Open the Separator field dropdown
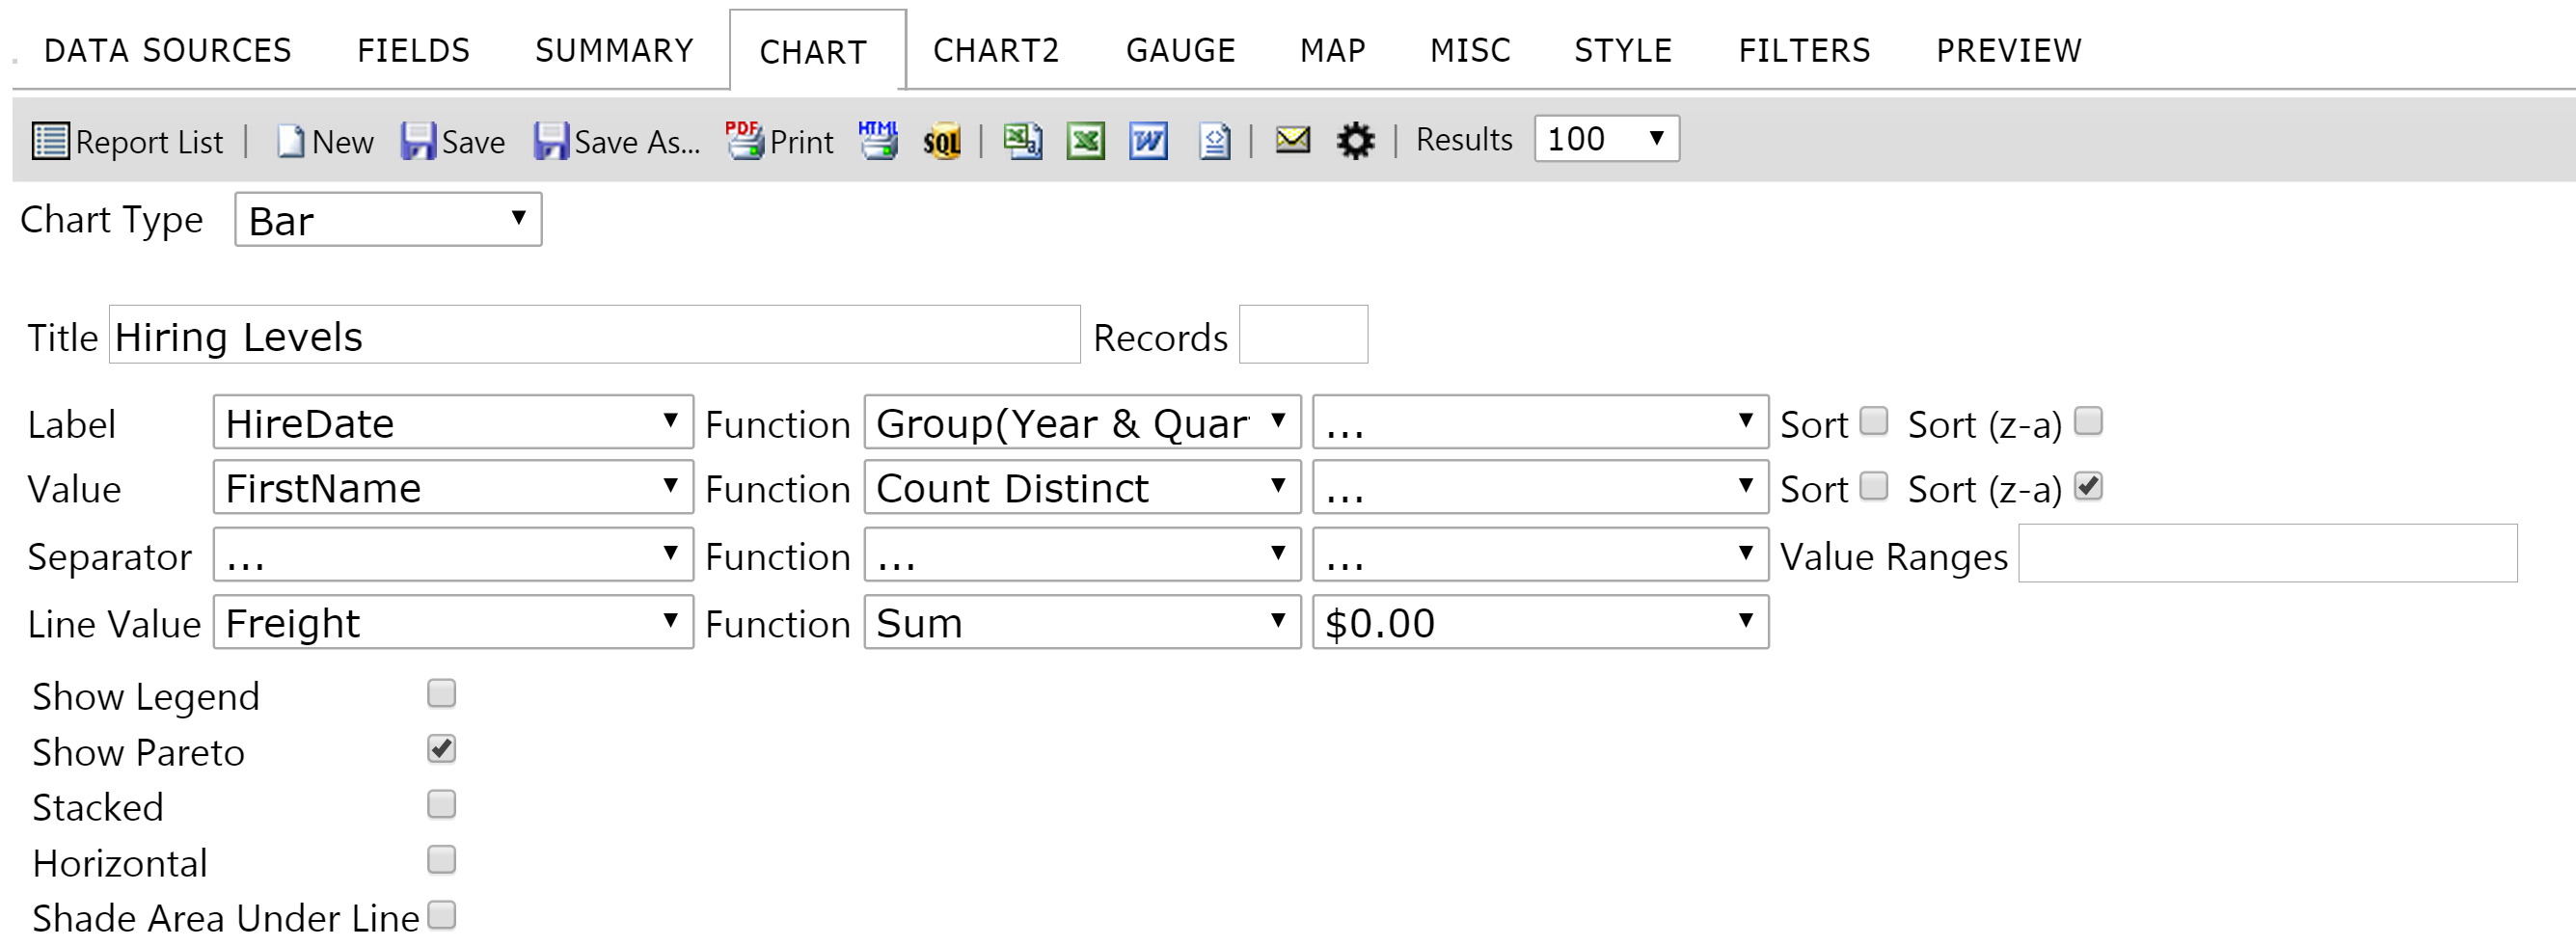This screenshot has width=2576, height=946. click(453, 555)
